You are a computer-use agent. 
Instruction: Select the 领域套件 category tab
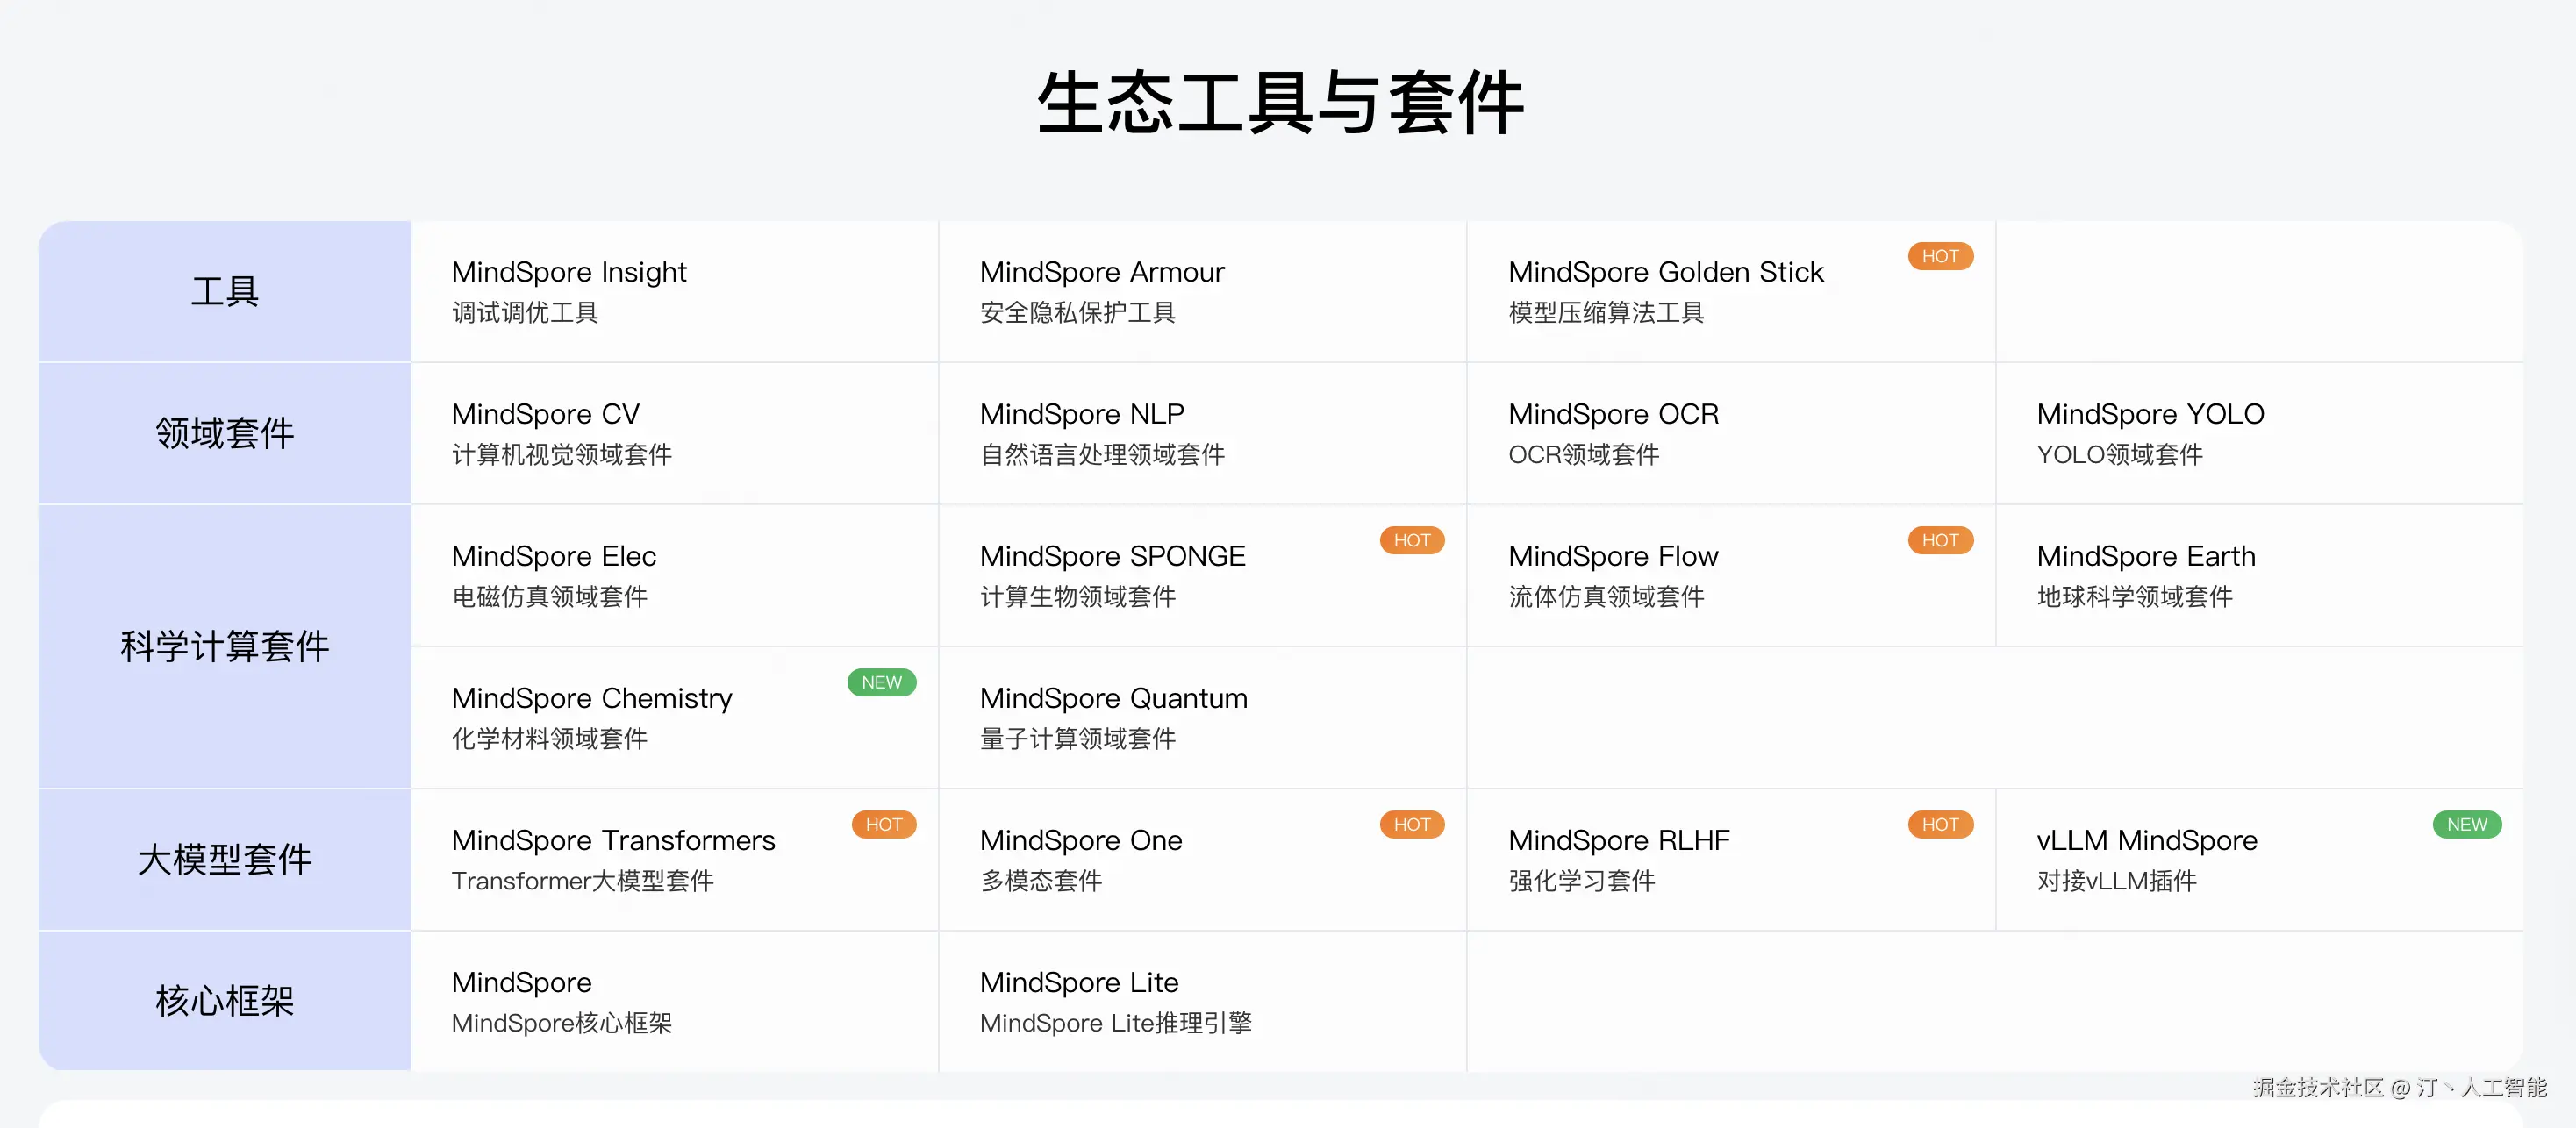click(224, 433)
